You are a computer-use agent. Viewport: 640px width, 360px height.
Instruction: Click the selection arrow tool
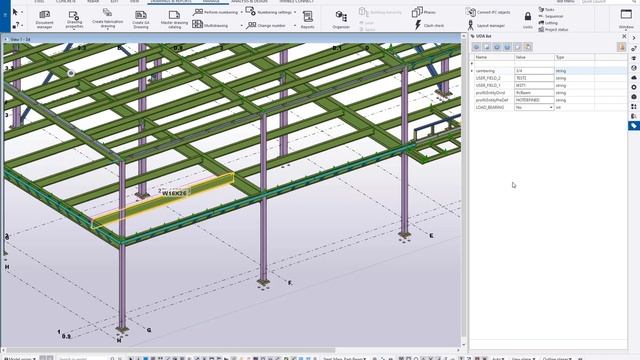pos(15,12)
